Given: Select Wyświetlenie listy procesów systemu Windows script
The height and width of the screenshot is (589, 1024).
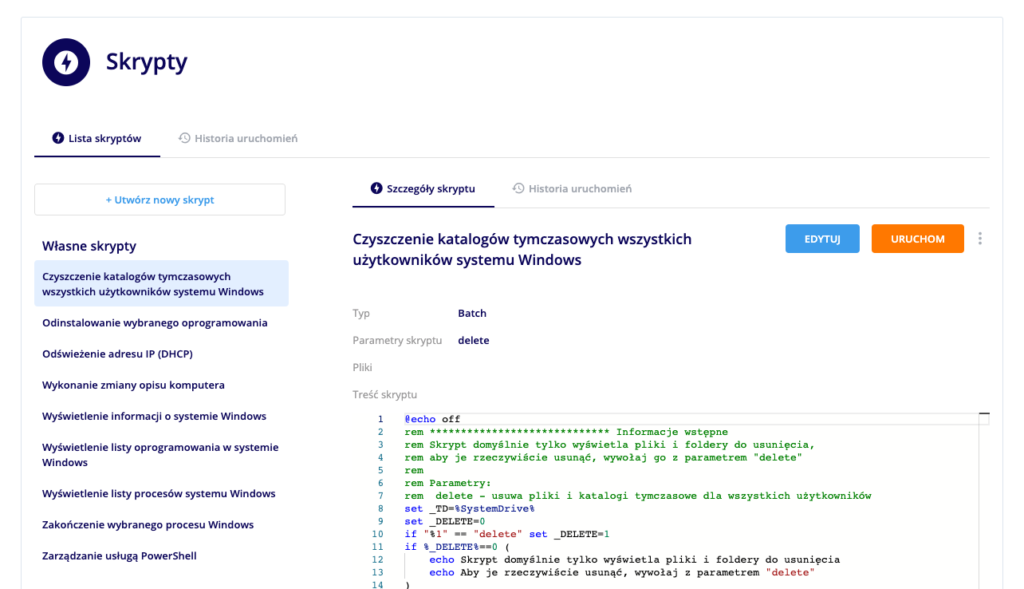Looking at the screenshot, I should pyautogui.click(x=159, y=494).
